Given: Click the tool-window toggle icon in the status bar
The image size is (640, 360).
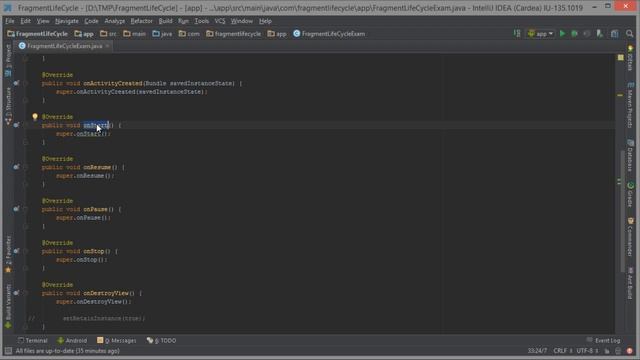Looking at the screenshot, I should point(8,351).
